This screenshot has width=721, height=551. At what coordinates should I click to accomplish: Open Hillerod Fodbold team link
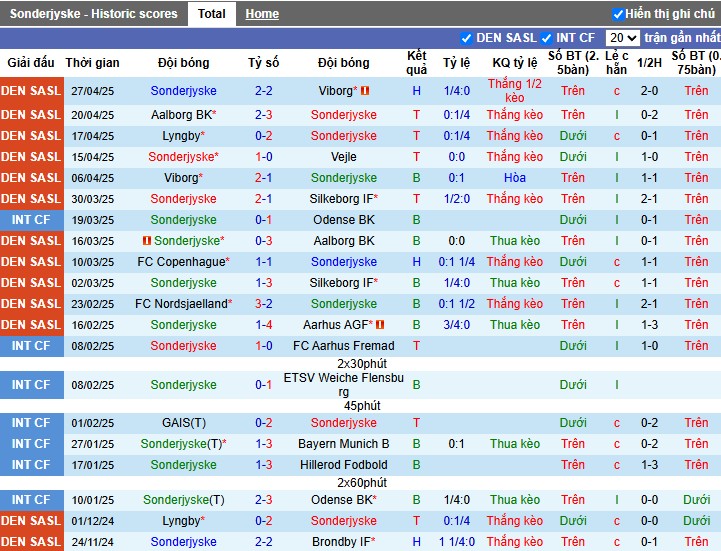click(x=343, y=465)
